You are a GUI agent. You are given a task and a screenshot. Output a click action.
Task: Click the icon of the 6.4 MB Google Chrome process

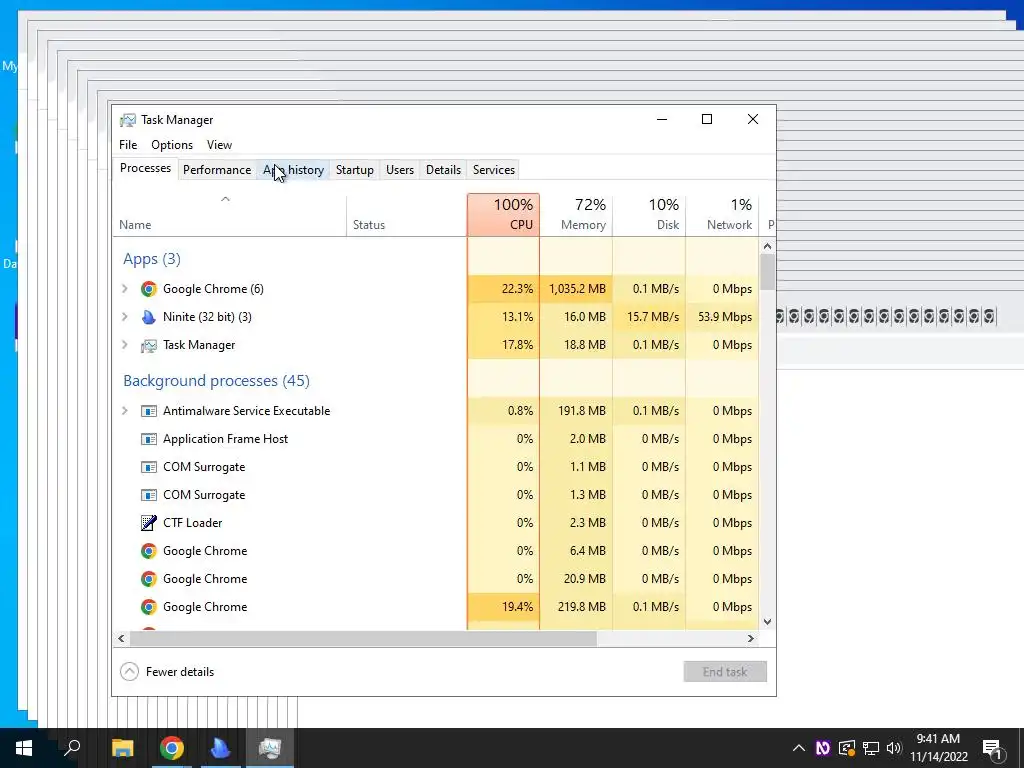click(149, 551)
